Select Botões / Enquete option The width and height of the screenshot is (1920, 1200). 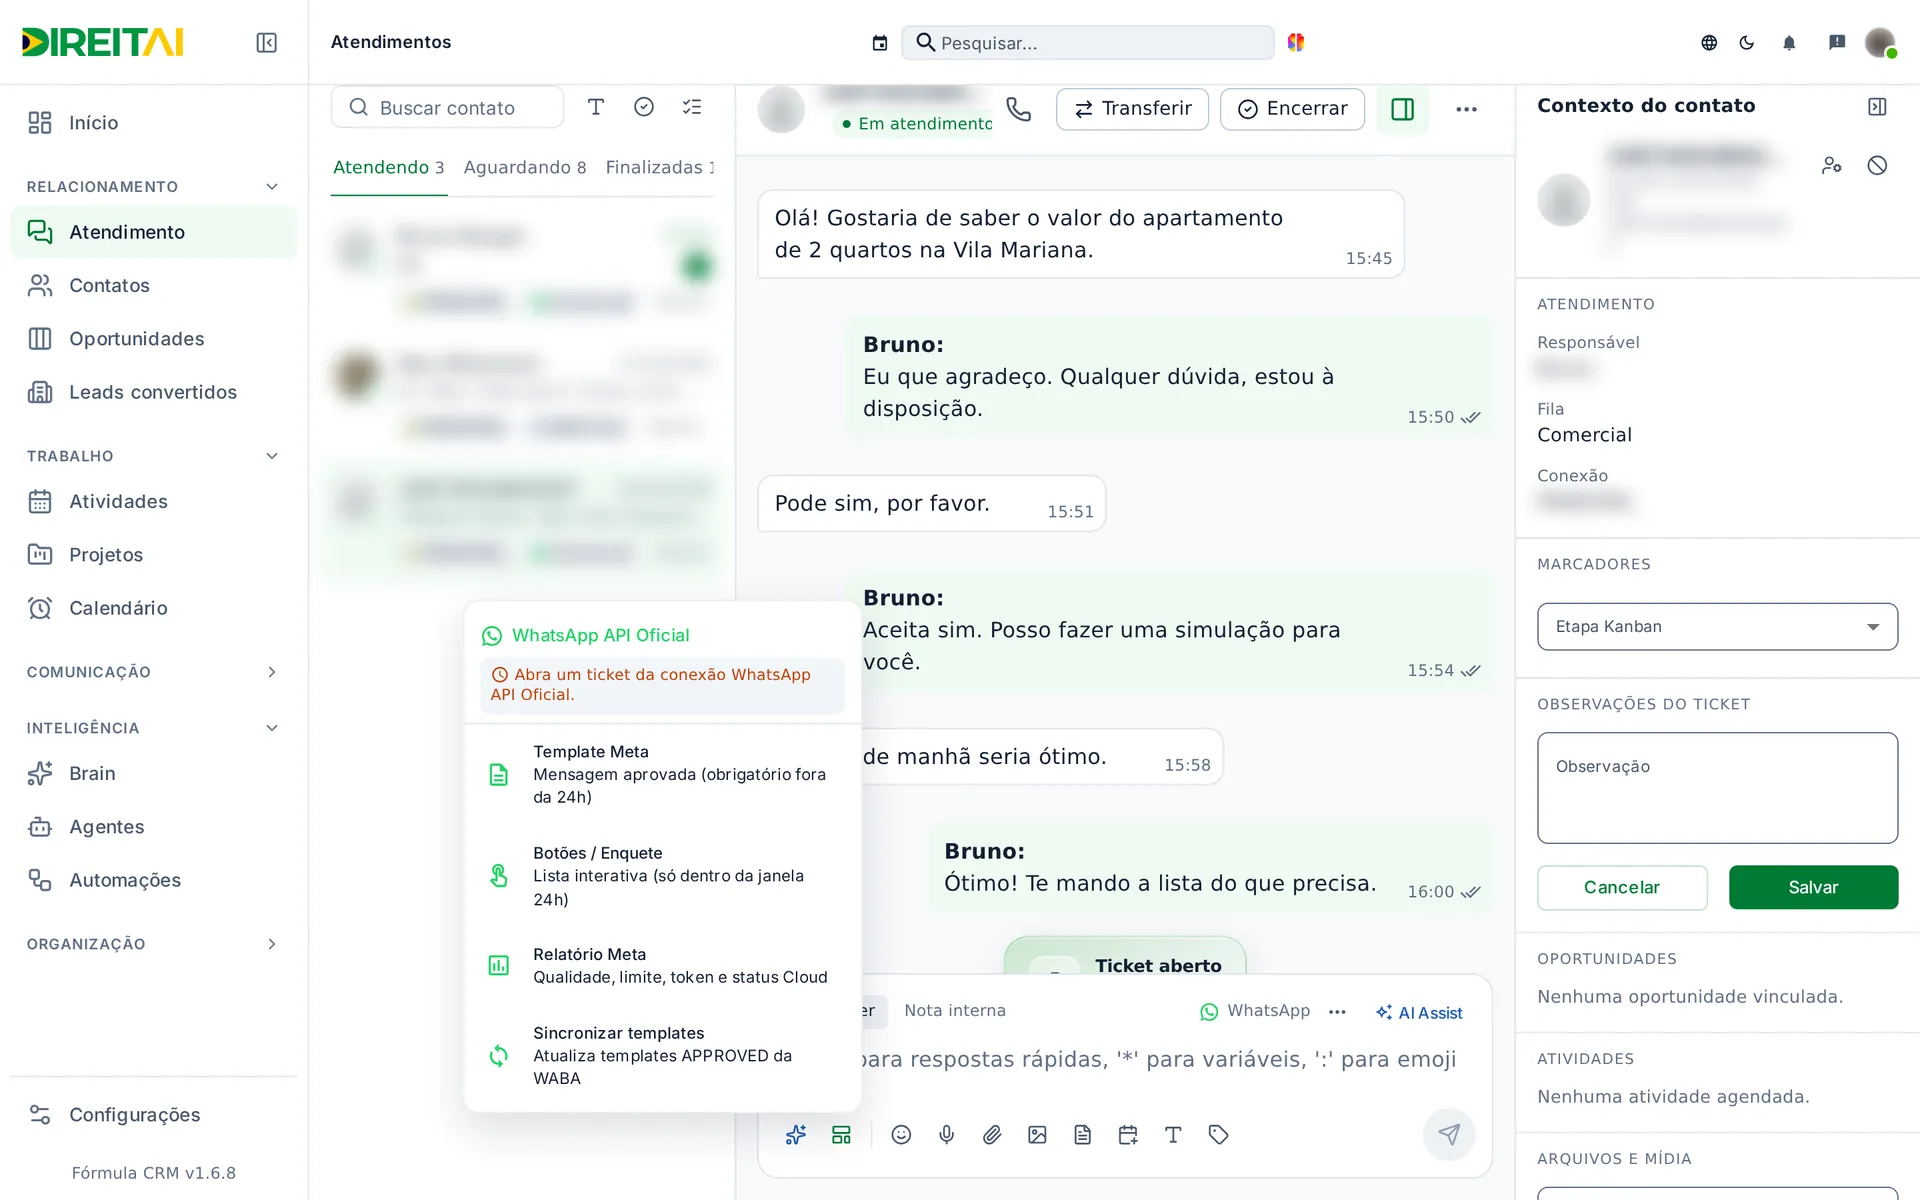click(662, 876)
